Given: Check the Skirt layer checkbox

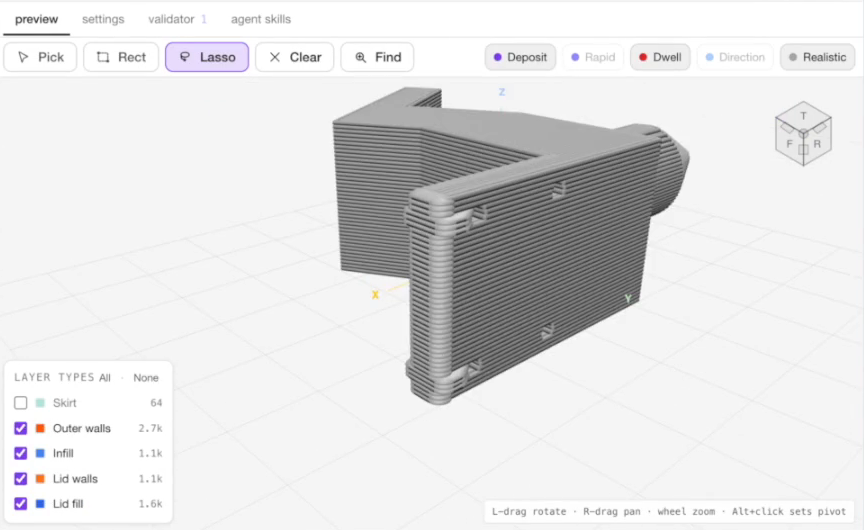Looking at the screenshot, I should (20, 403).
